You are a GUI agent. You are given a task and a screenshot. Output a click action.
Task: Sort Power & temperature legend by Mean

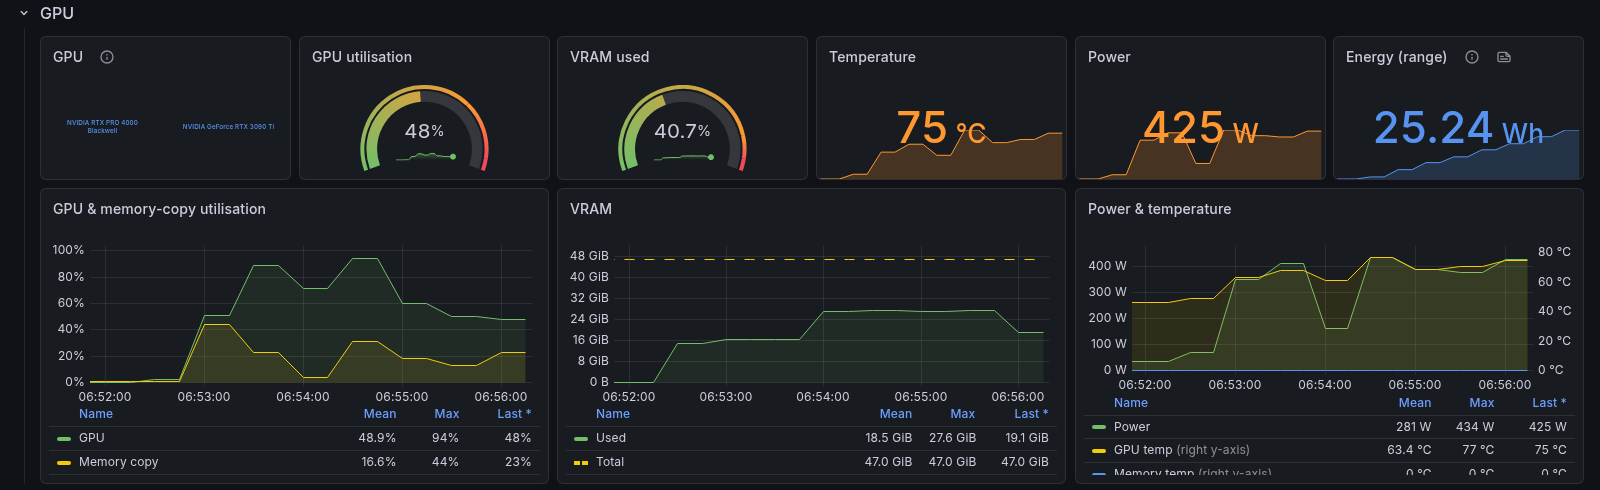point(1415,403)
